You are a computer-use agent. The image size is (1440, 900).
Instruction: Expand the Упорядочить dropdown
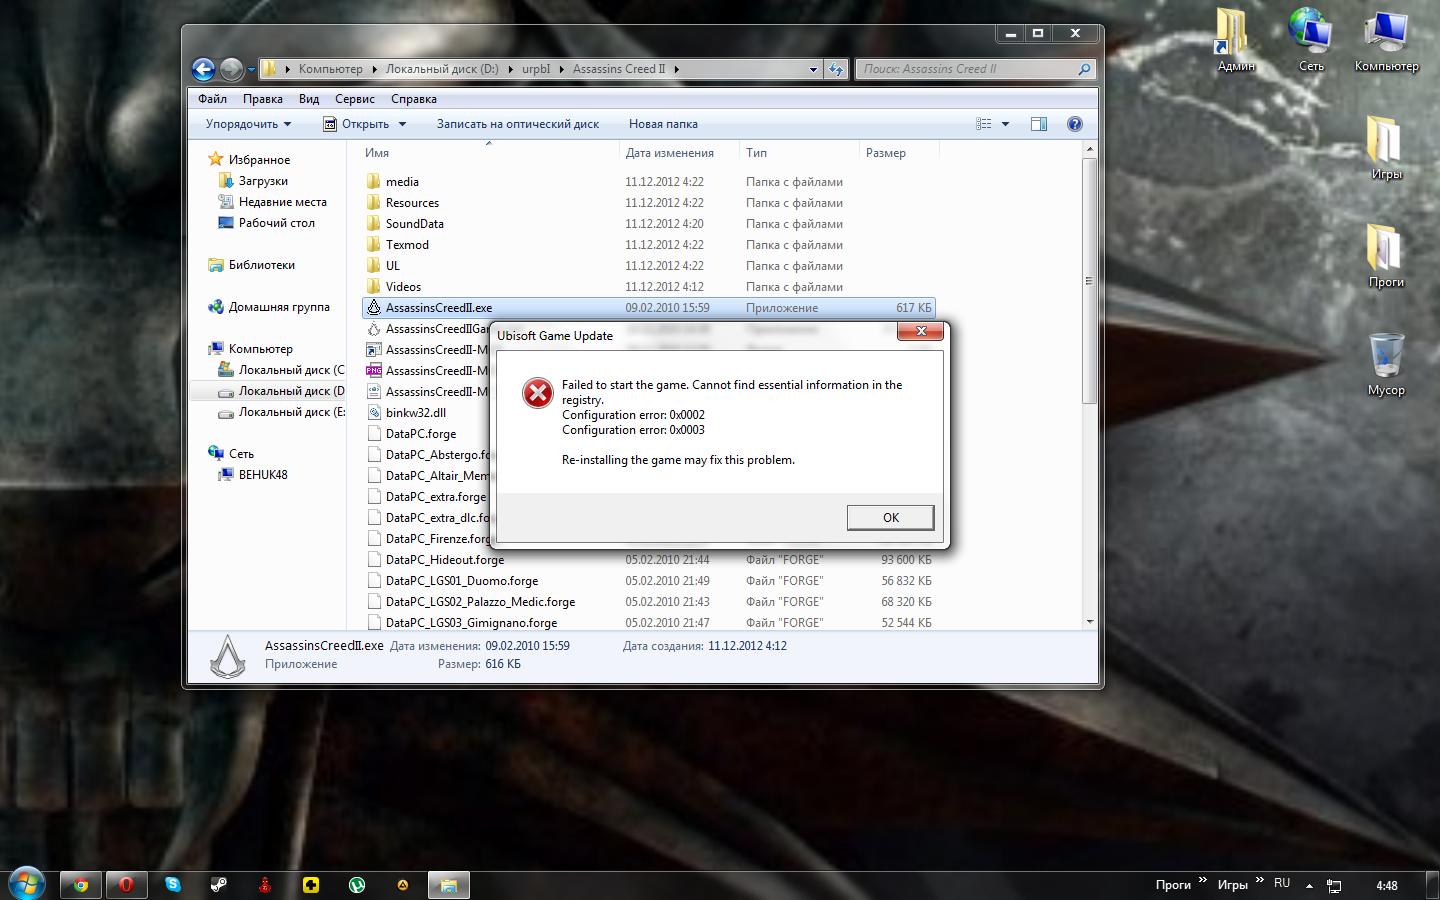(x=248, y=124)
